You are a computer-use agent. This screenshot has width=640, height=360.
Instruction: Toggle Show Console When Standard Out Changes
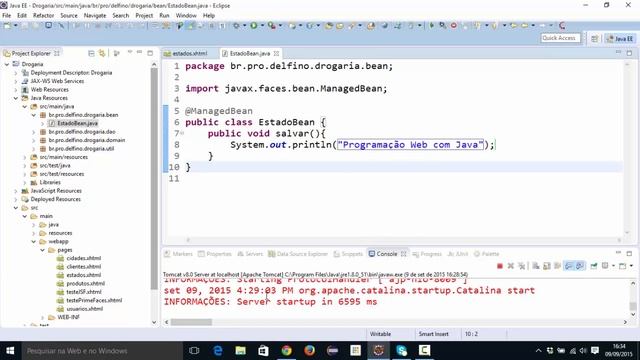pyautogui.click(x=569, y=266)
